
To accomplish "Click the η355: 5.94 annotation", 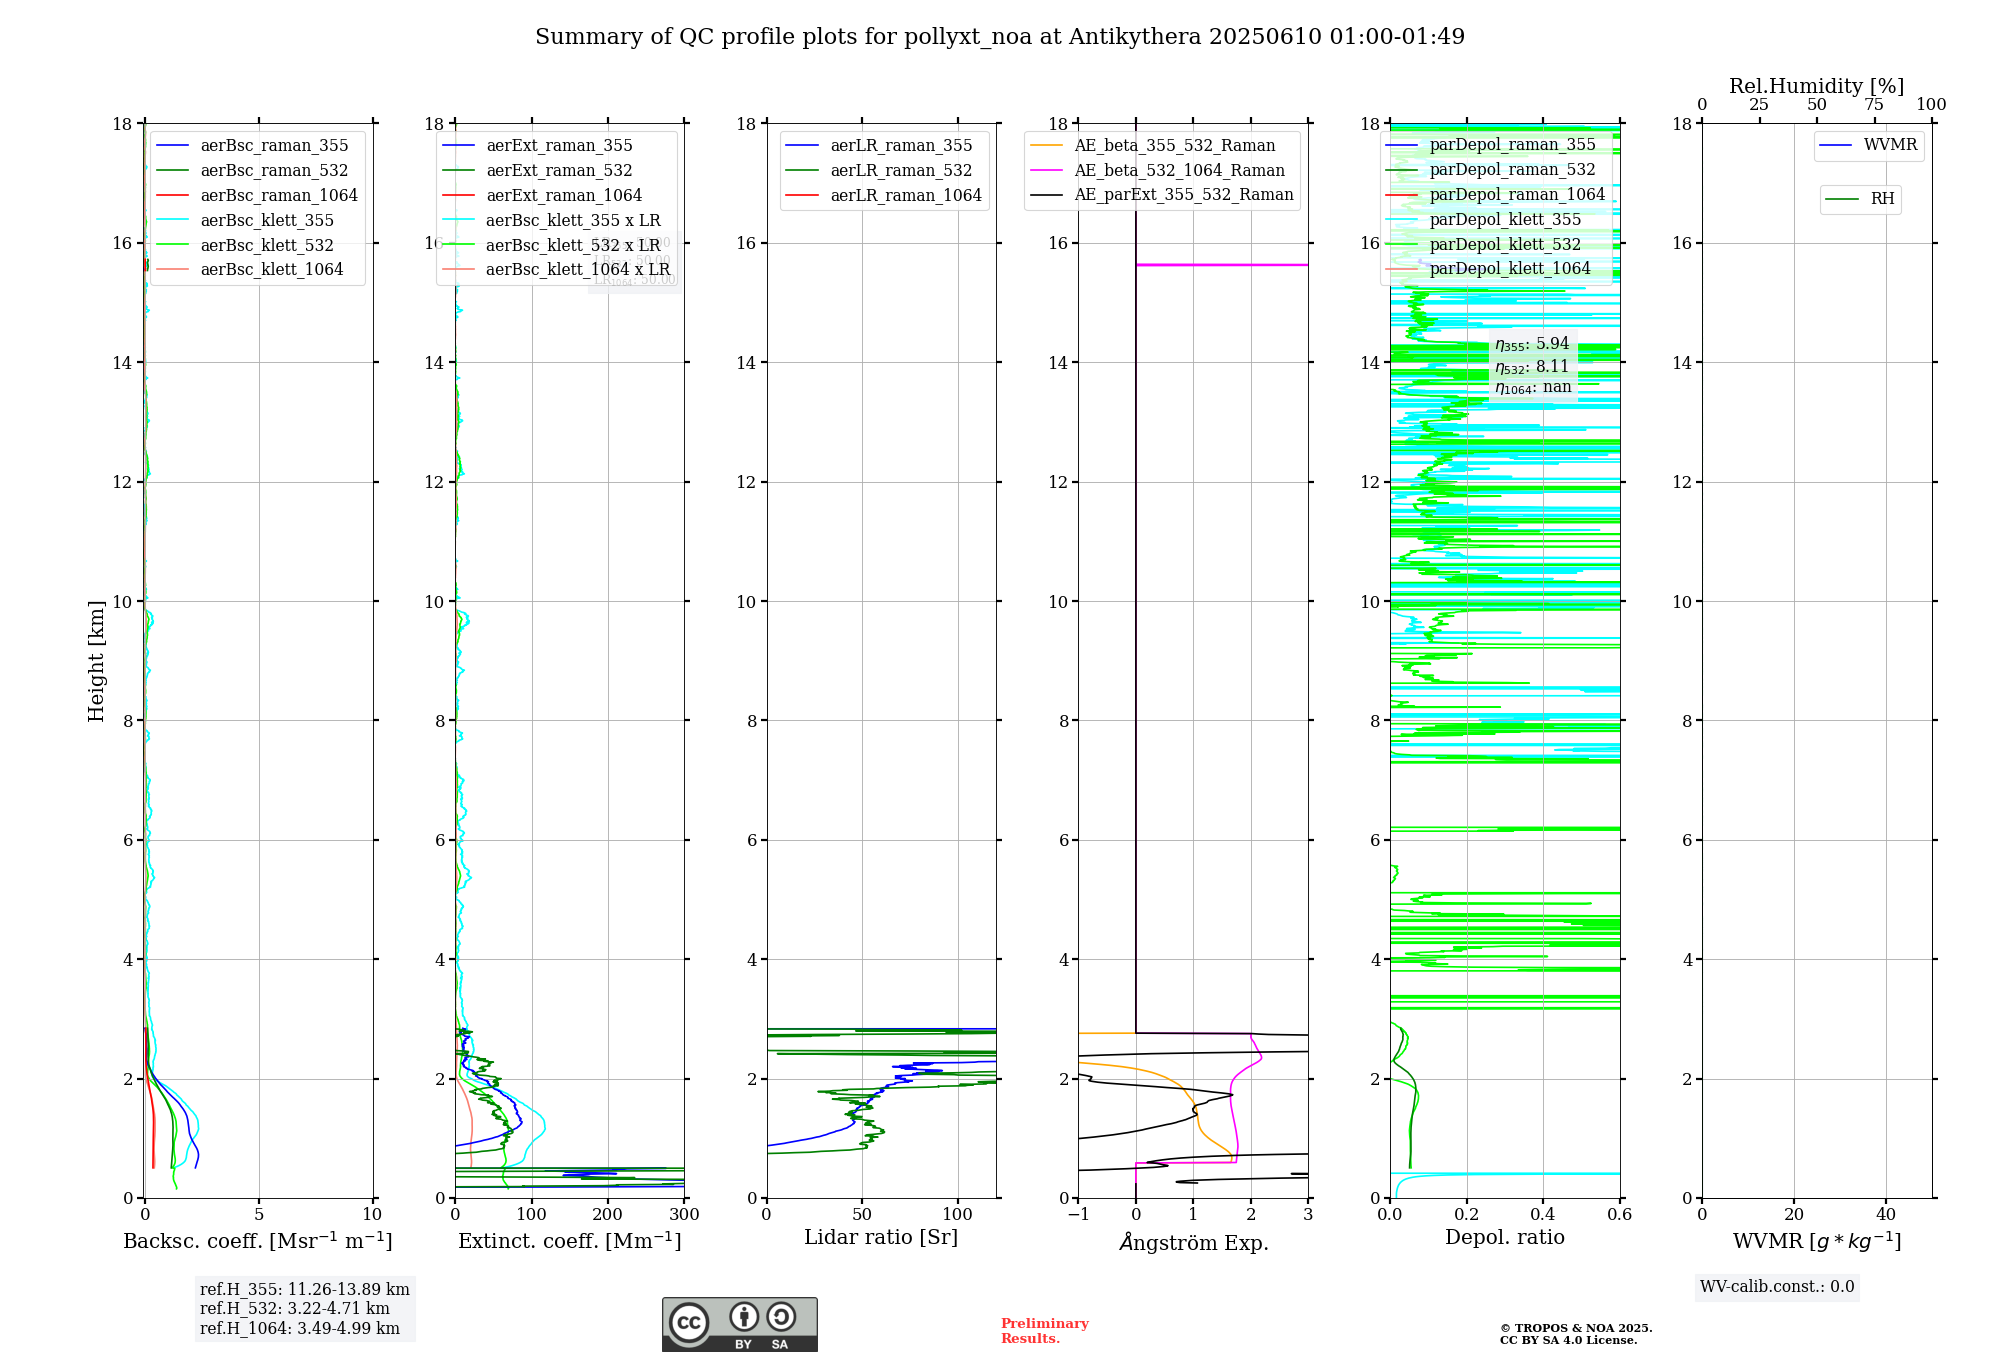I will point(1532,345).
